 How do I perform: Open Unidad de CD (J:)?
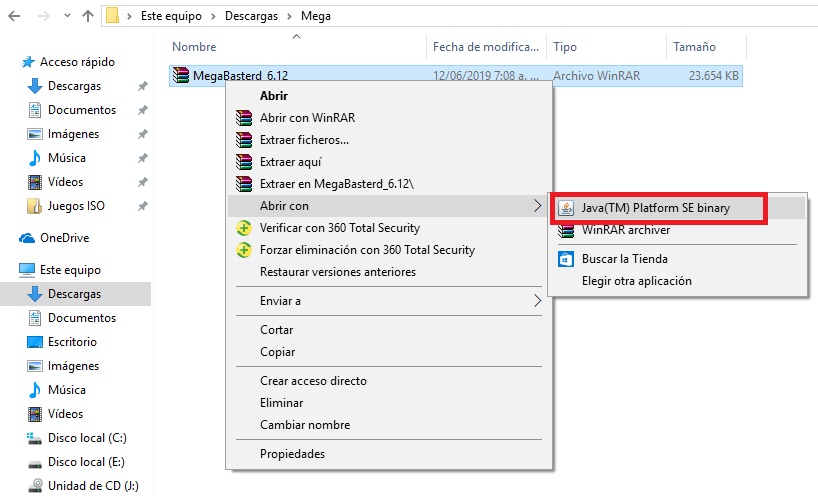click(x=93, y=486)
